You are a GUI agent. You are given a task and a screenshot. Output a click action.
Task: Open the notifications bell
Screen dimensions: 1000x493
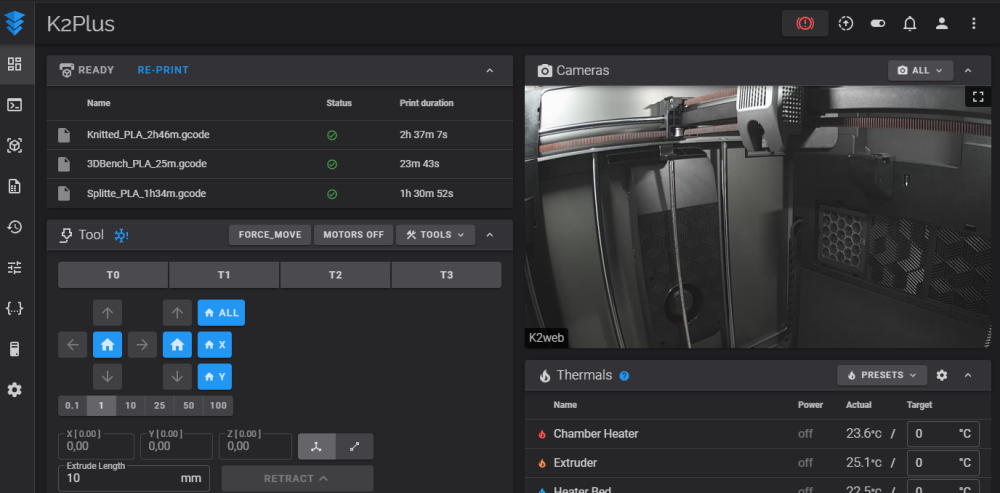(x=910, y=23)
